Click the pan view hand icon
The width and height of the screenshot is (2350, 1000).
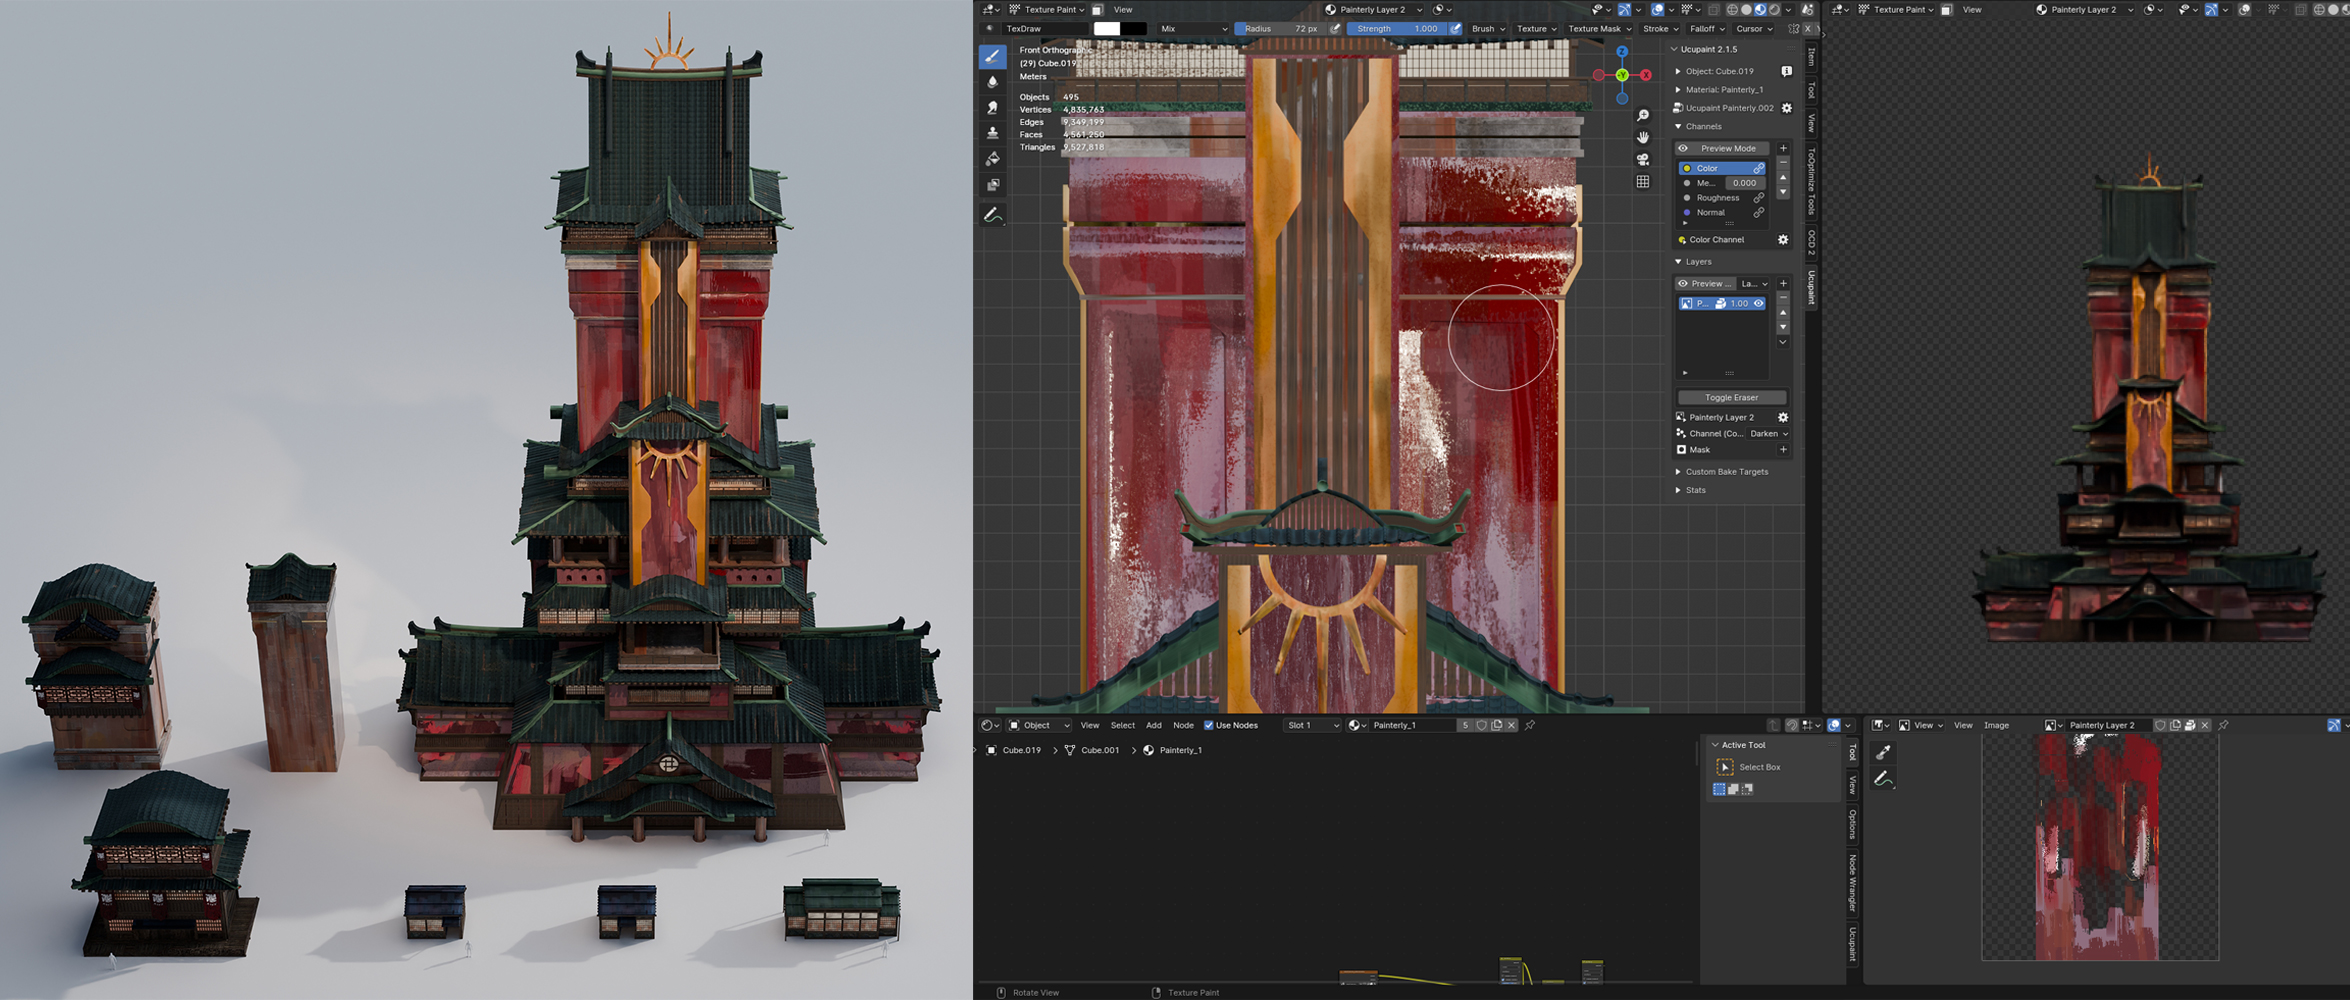coord(1643,138)
